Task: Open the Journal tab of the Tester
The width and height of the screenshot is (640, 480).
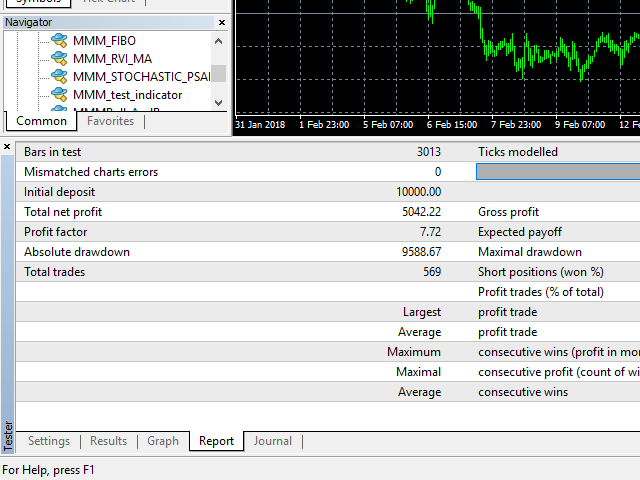Action: [x=273, y=441]
